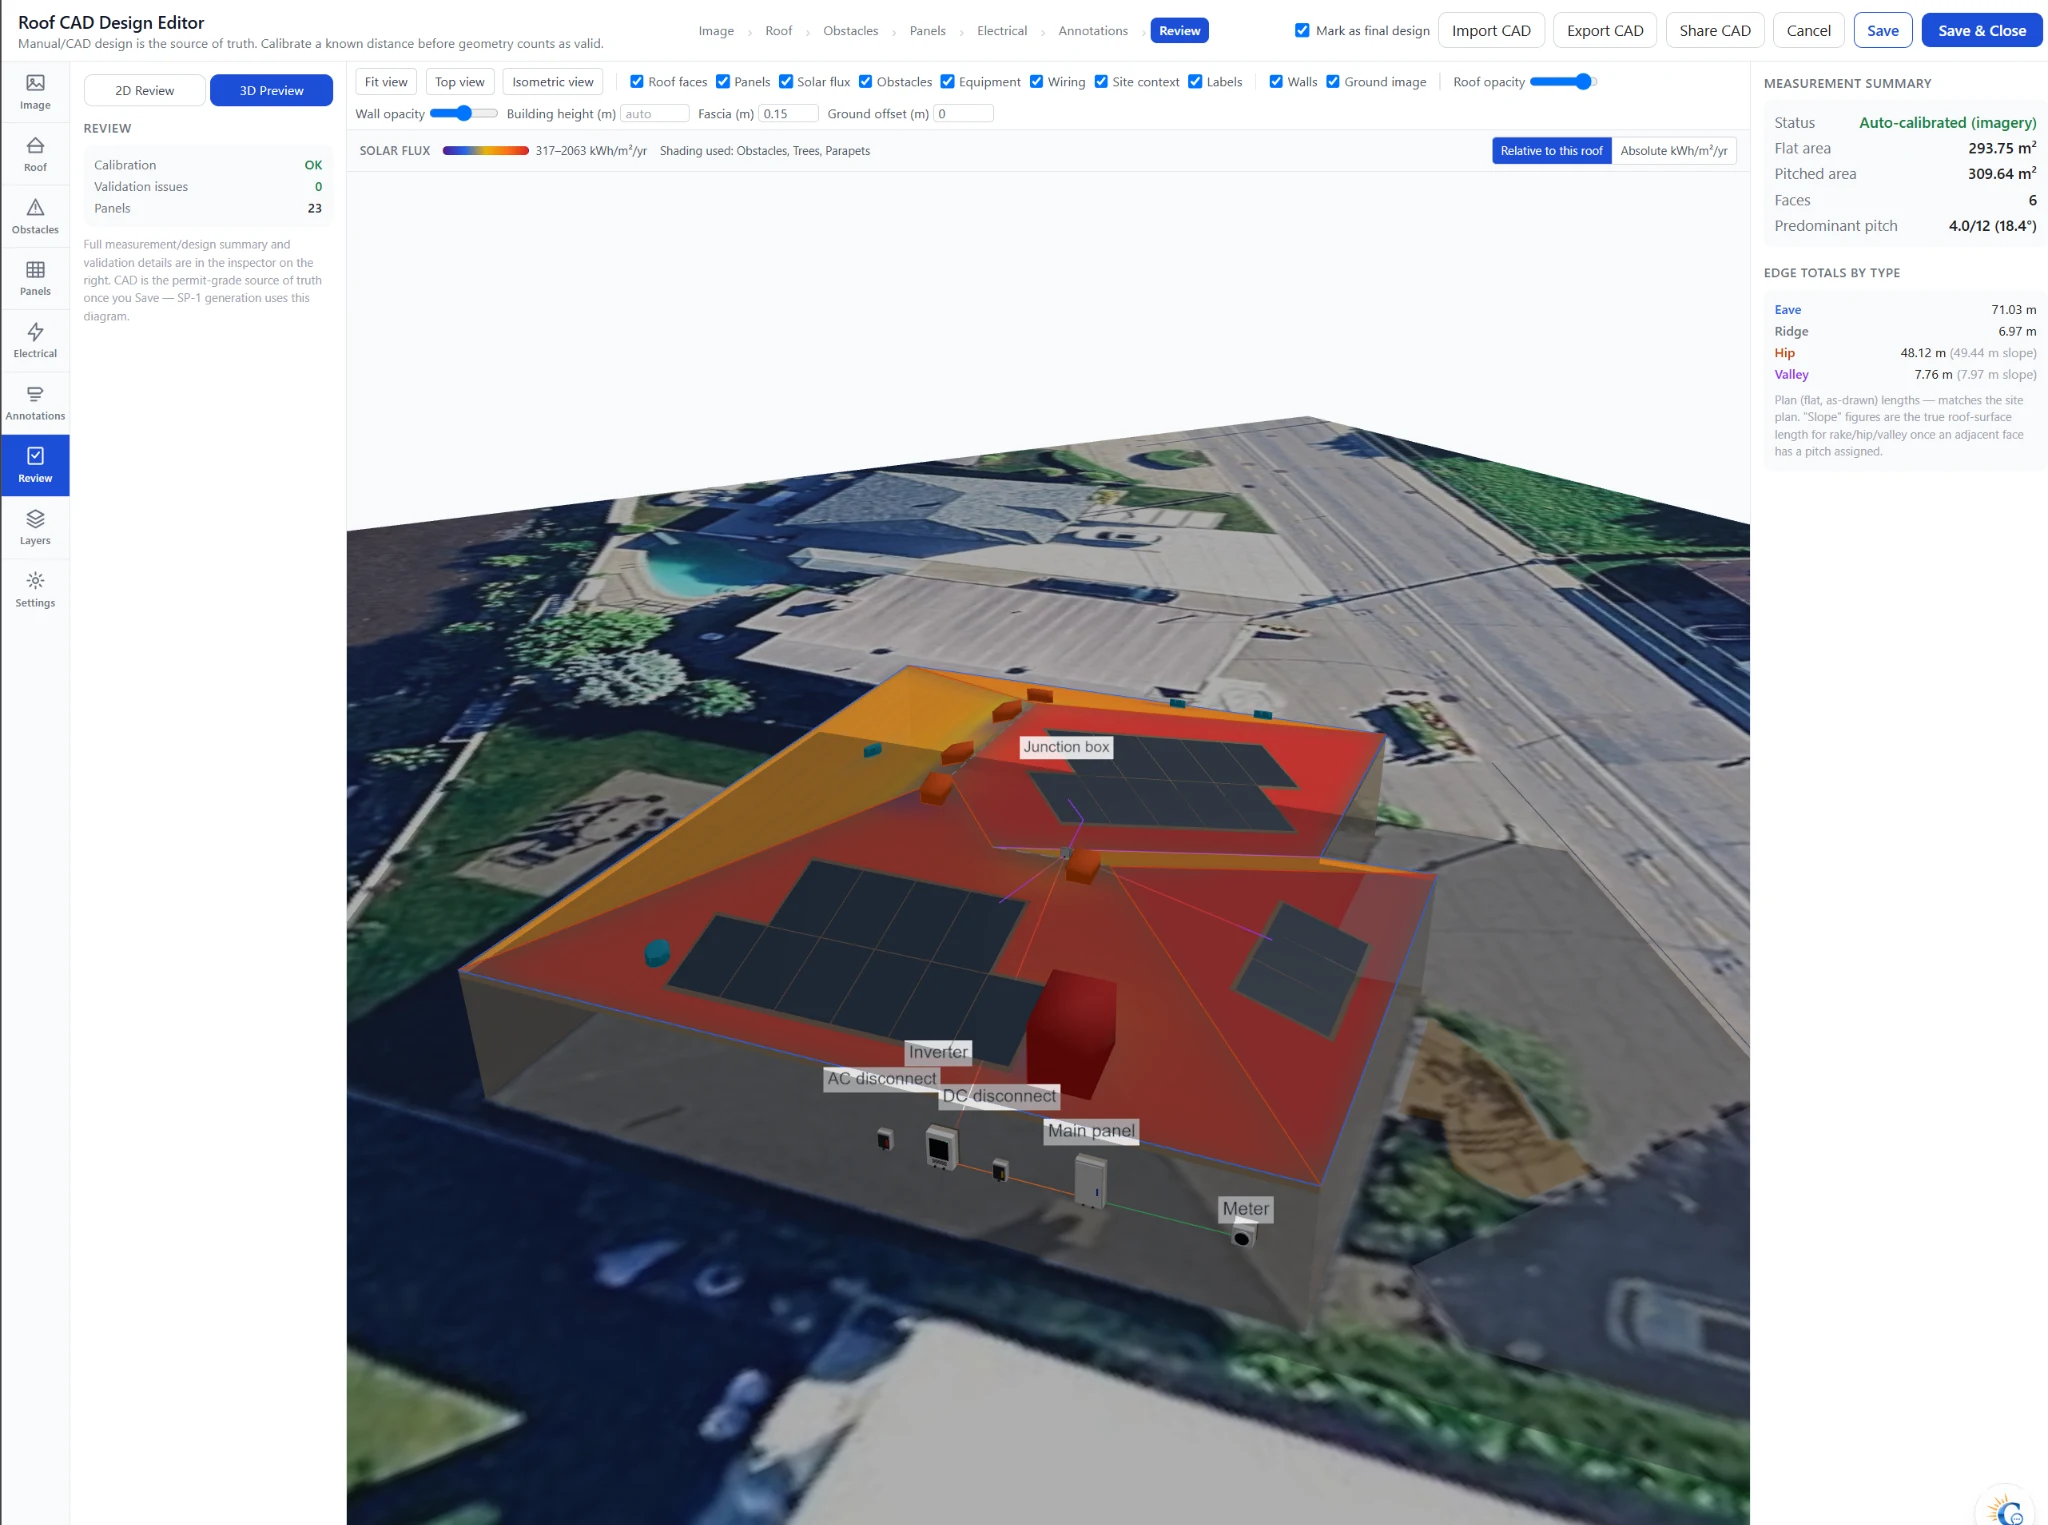This screenshot has width=2048, height=1525.
Task: Open the Electrical sidebar section
Action: (35, 340)
